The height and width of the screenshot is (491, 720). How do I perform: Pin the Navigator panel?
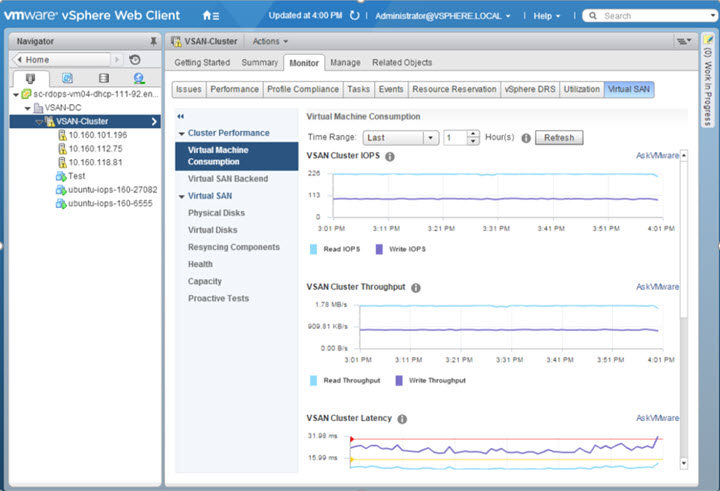(x=153, y=41)
